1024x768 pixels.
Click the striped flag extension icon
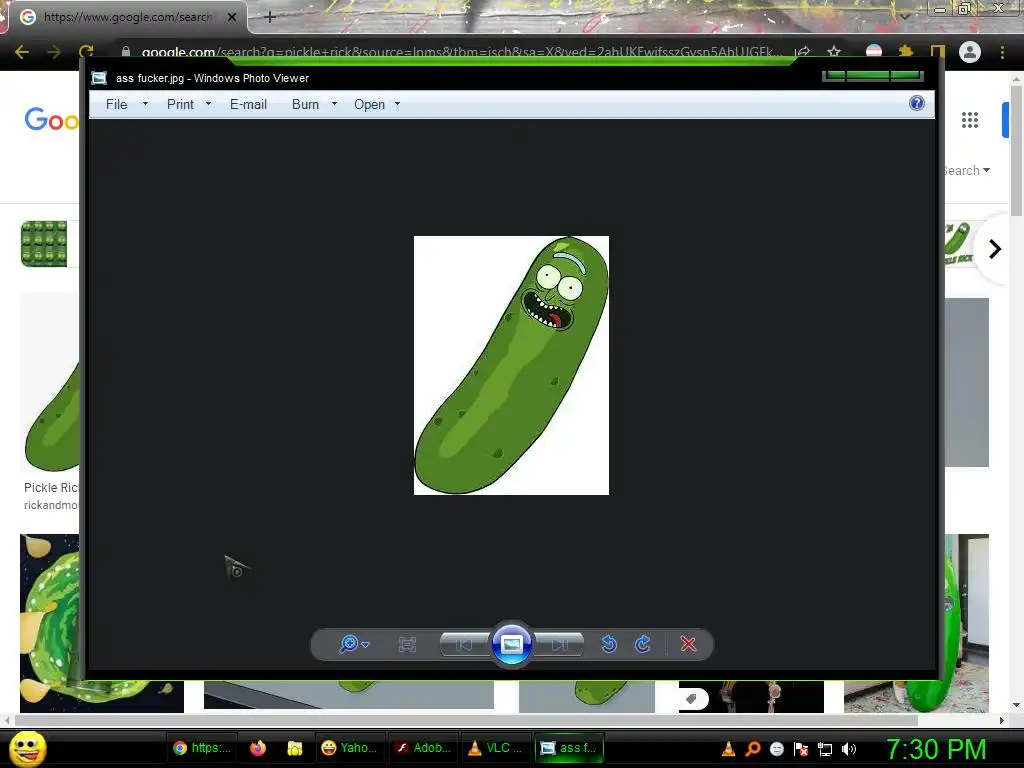874,52
